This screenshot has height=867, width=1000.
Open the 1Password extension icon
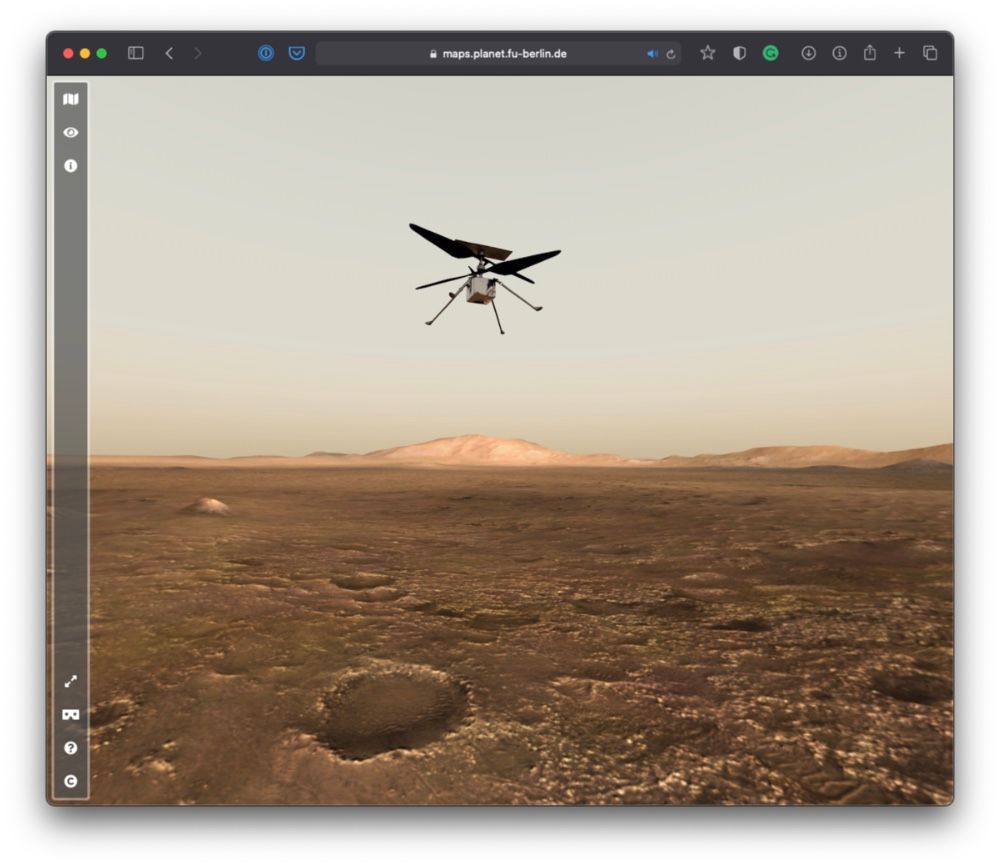coord(266,53)
